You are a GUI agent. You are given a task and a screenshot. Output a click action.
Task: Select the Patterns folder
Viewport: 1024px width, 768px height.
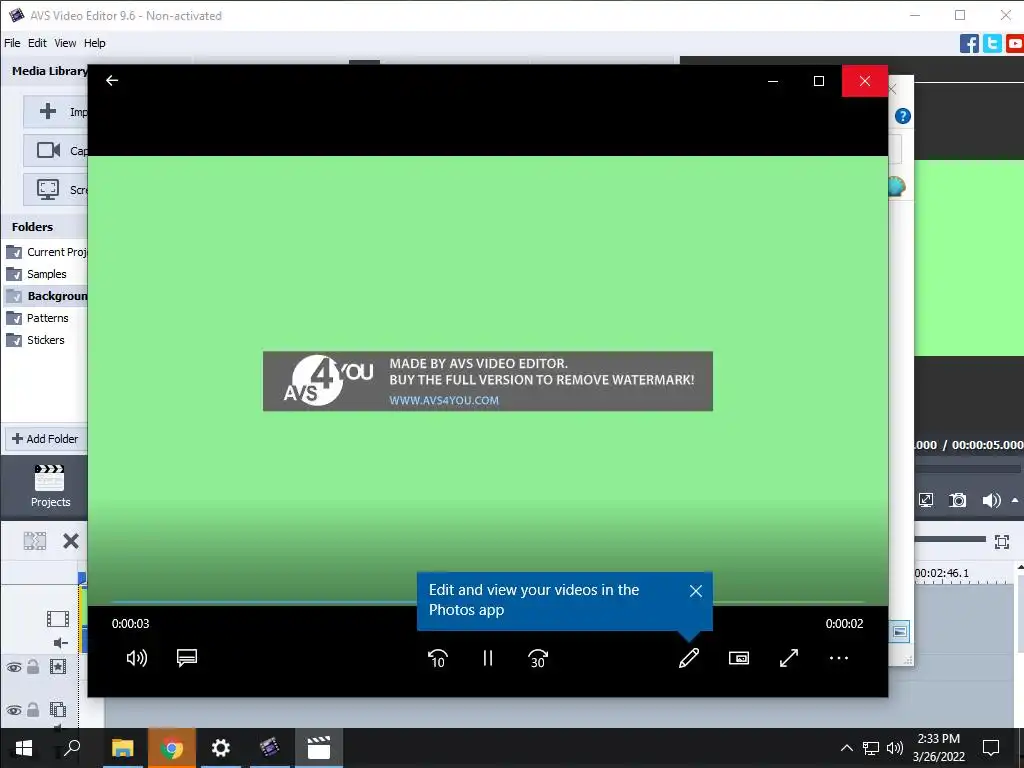pyautogui.click(x=37, y=318)
